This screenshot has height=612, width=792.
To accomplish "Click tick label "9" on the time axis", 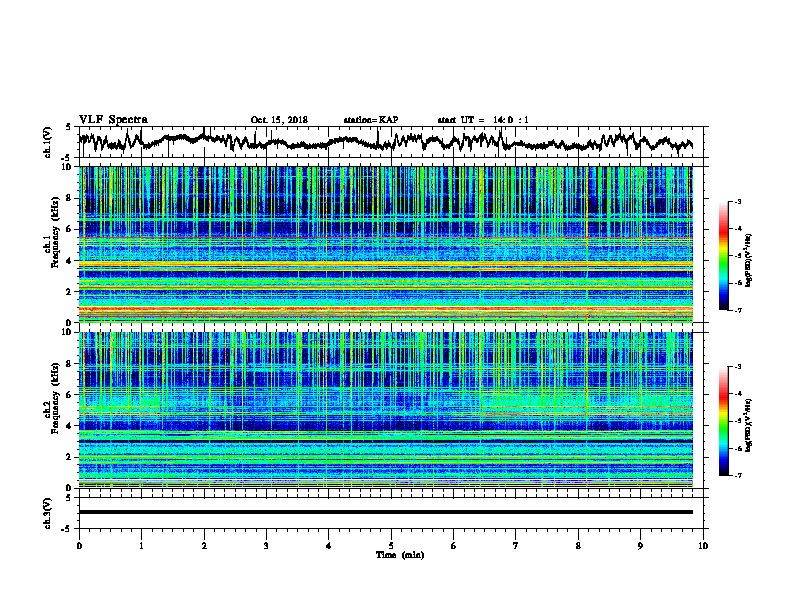I will point(640,546).
